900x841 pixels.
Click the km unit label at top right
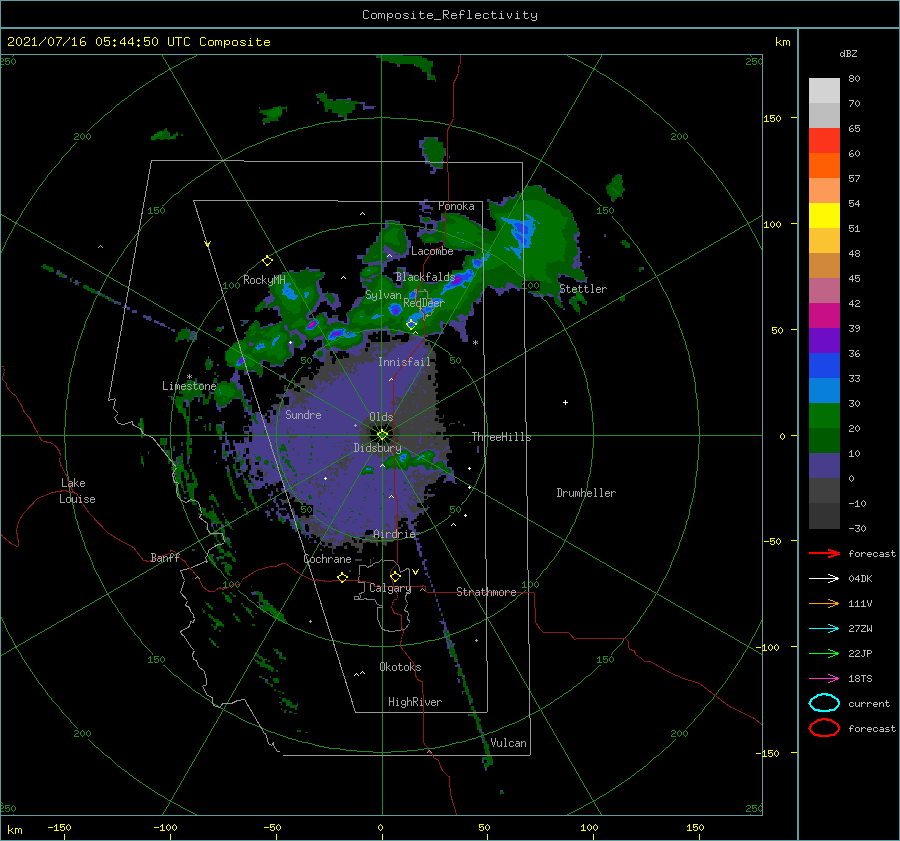782,42
